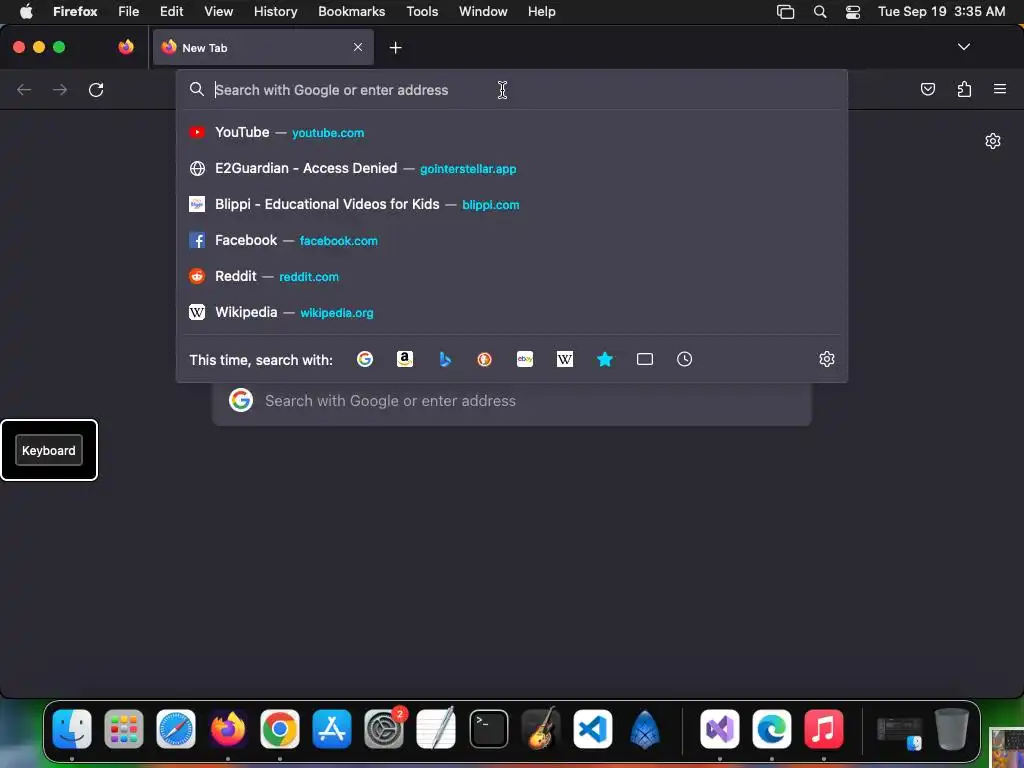Click the date and time in menu bar
The width and height of the screenshot is (1024, 768).
tap(941, 12)
